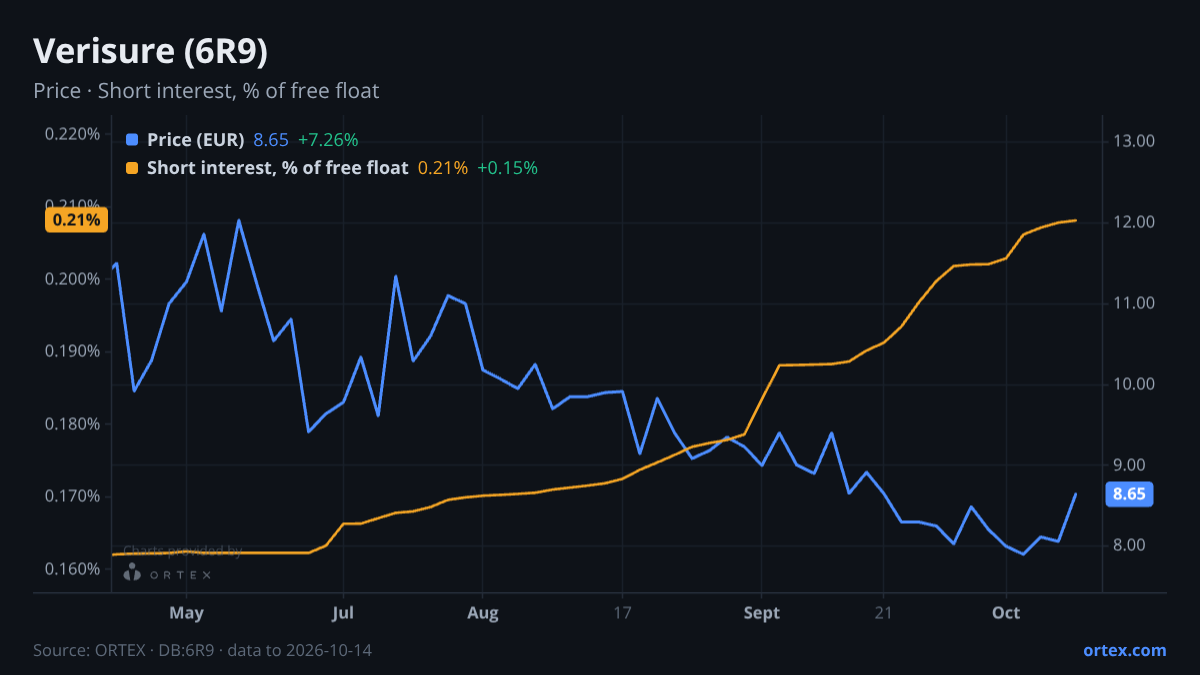1200x675 pixels.
Task: Click the Oct x-axis label
Action: tap(1006, 613)
